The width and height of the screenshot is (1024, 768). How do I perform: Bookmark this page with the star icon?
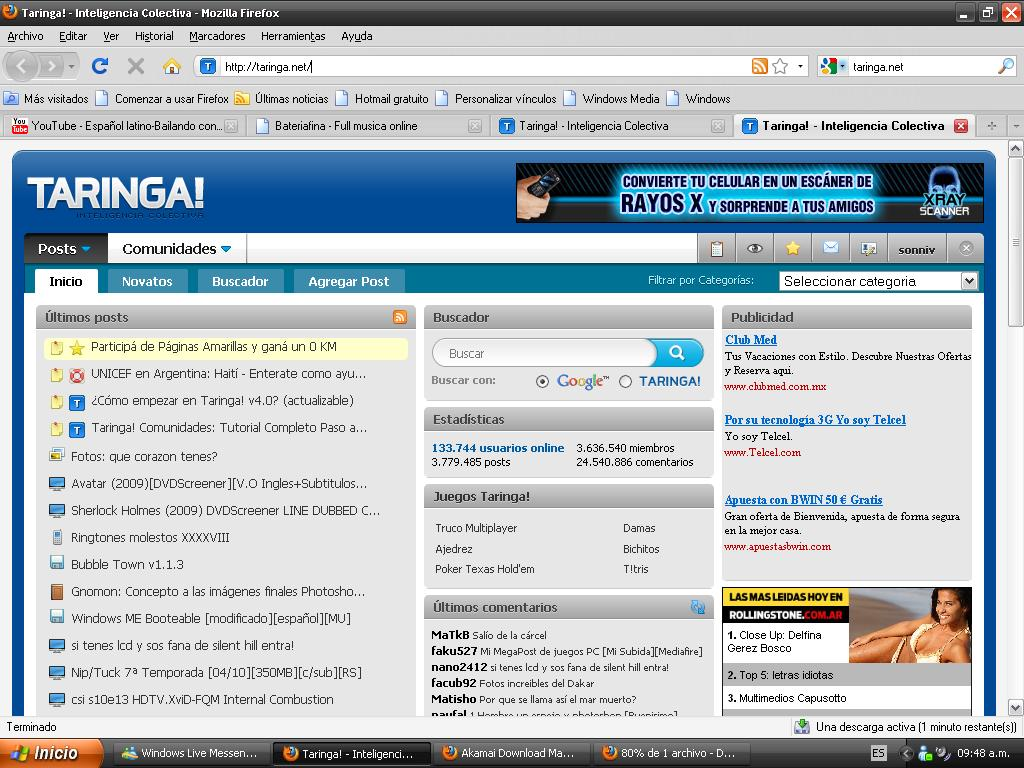pyautogui.click(x=780, y=66)
